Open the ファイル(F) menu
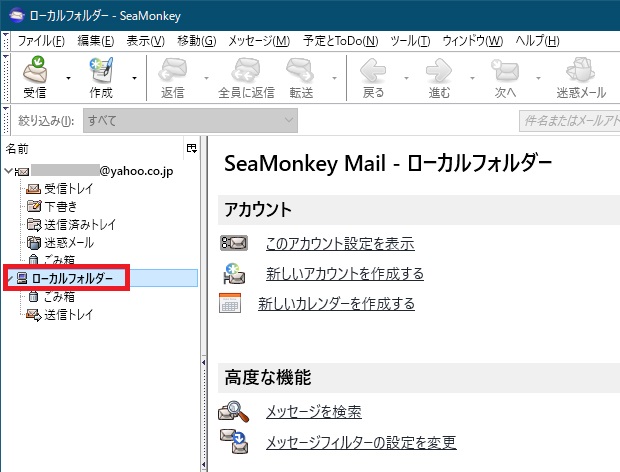 (x=41, y=41)
